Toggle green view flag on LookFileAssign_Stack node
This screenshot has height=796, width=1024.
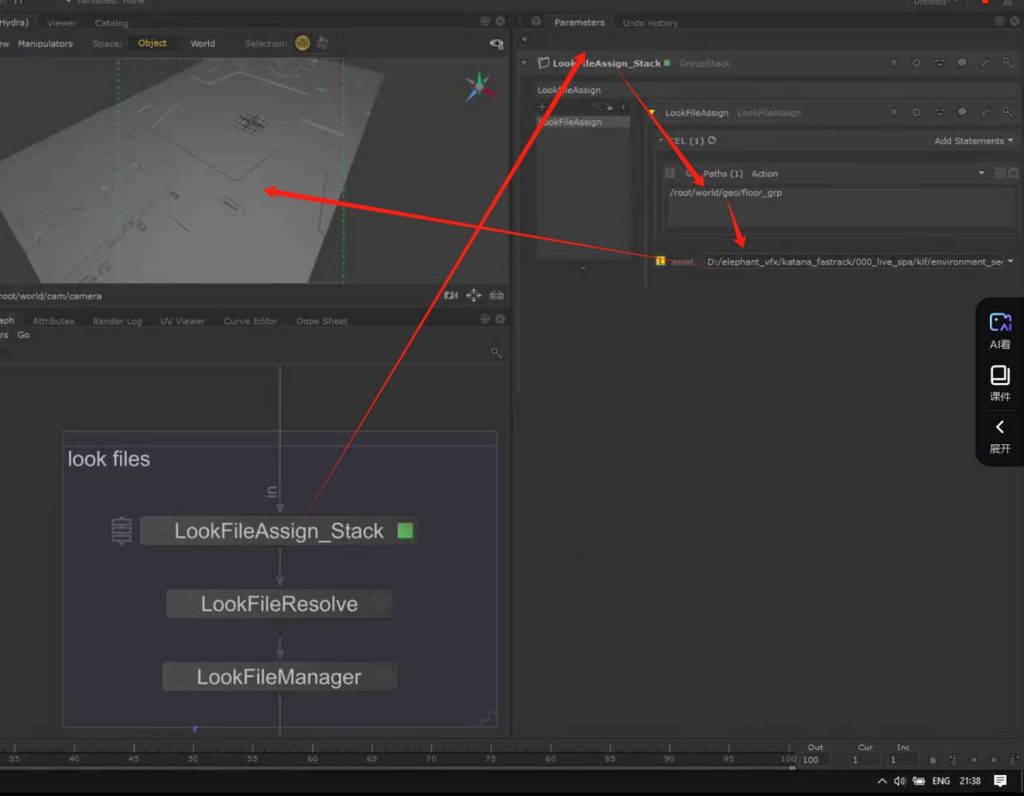(405, 531)
